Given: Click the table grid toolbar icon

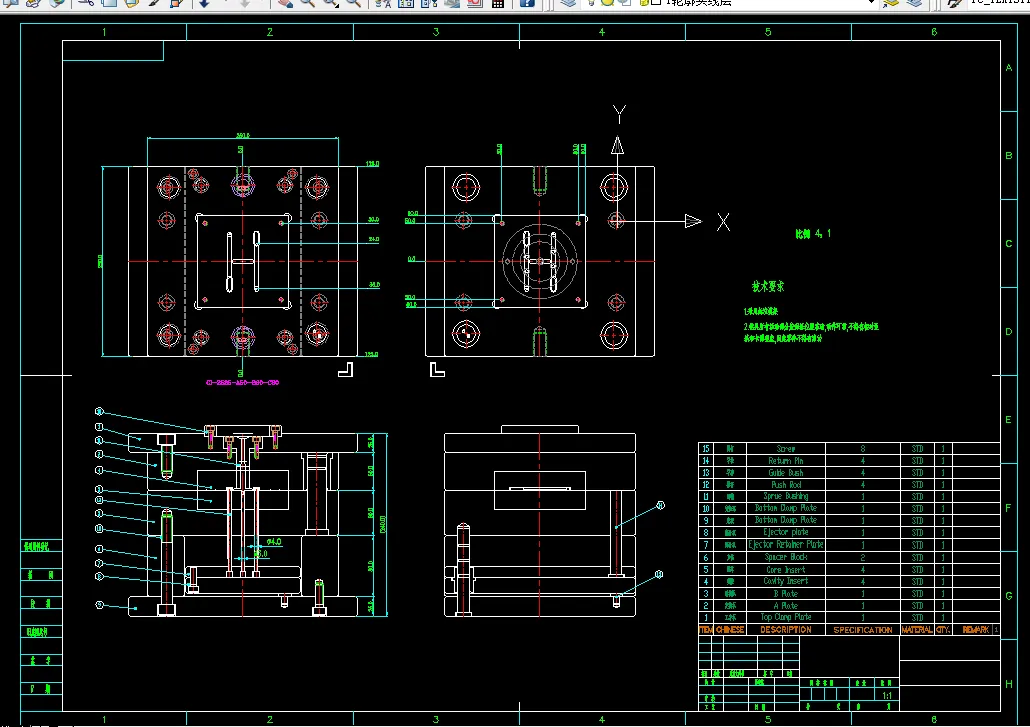Looking at the screenshot, I should coord(498,3).
